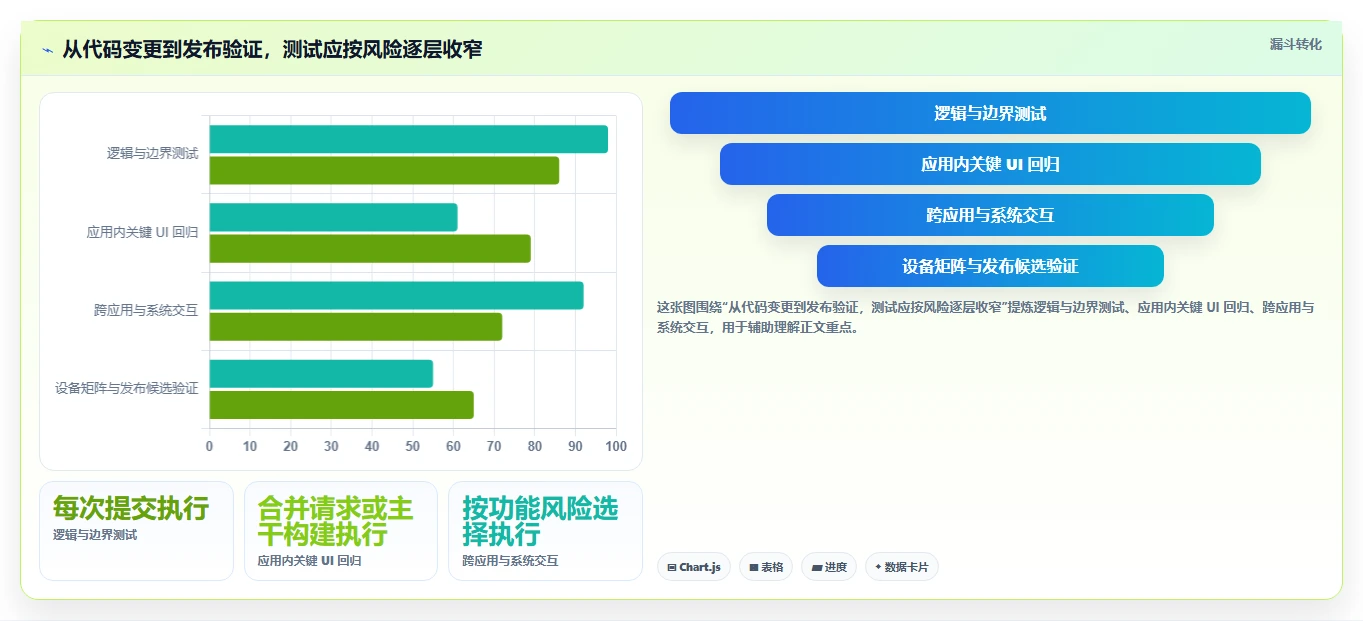Click the green bar for 设备矩阵与发布候选验证

pyautogui.click(x=341, y=405)
